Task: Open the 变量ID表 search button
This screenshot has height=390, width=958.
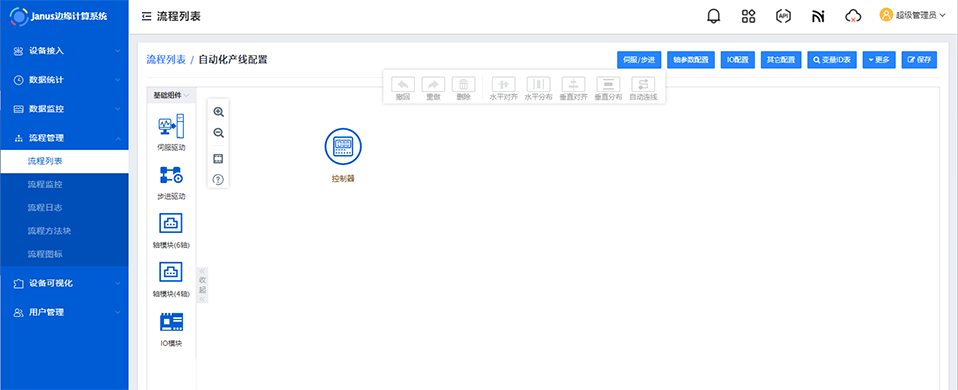Action: point(832,60)
